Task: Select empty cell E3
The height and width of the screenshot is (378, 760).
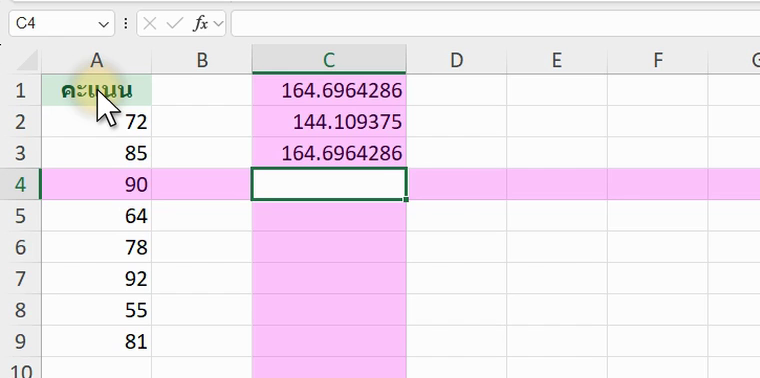Action: pos(557,153)
